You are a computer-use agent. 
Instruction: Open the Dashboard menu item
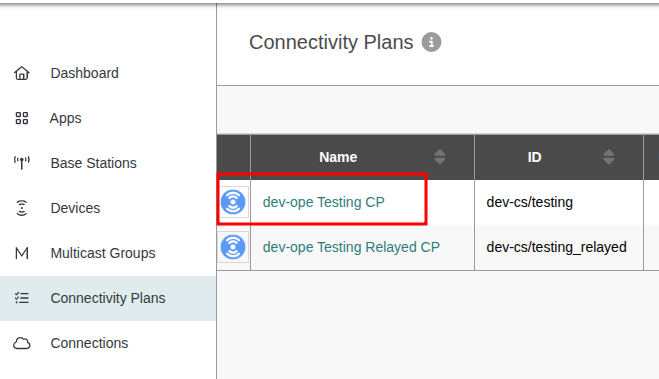(x=108, y=73)
